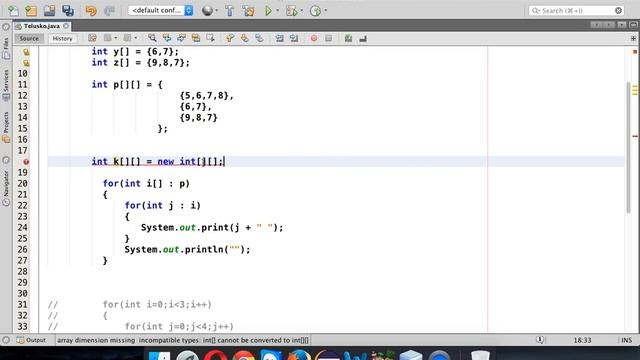Expand the Debug Project dropdown arrow
The width and height of the screenshot is (640, 360).
tap(302, 11)
